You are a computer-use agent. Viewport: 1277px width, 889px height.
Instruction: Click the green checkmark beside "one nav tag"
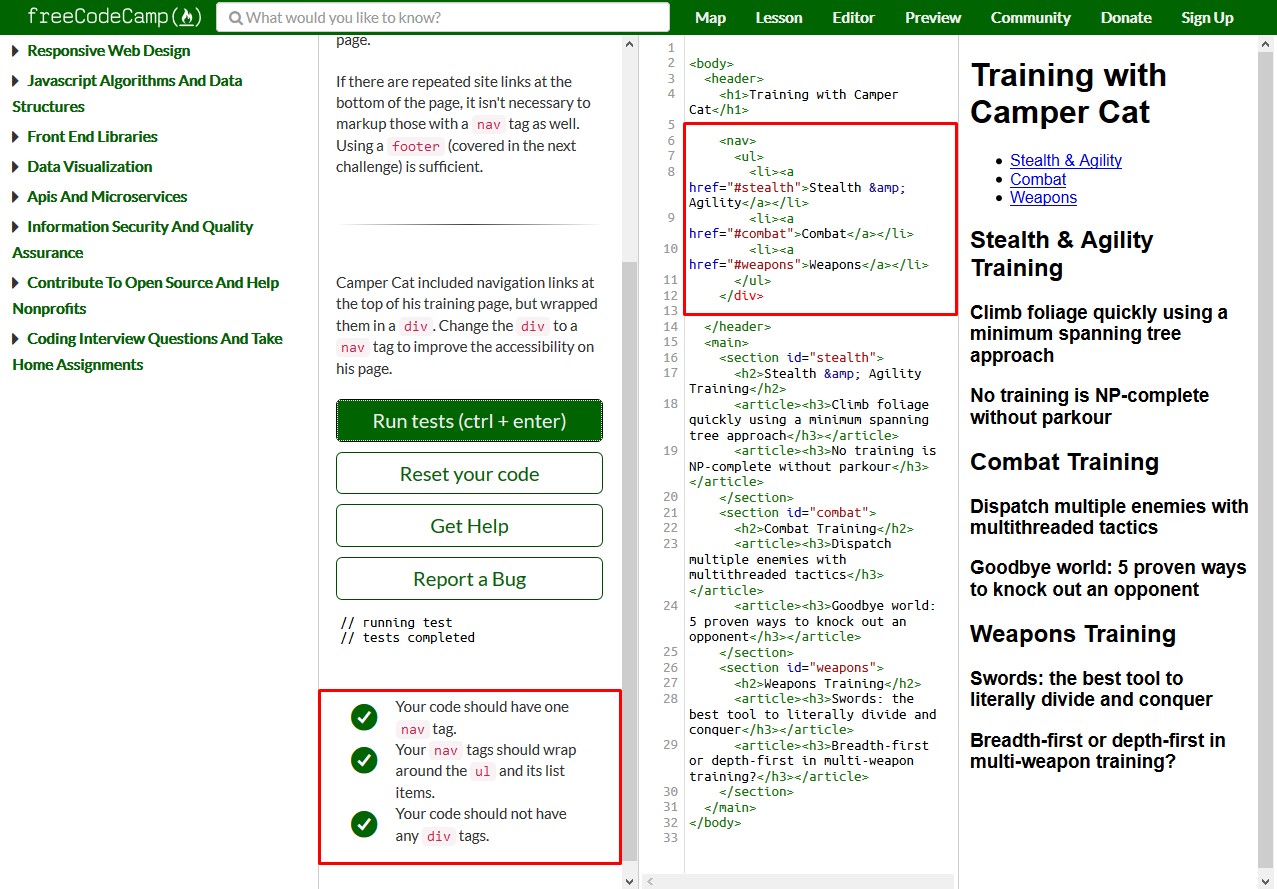[x=364, y=717]
